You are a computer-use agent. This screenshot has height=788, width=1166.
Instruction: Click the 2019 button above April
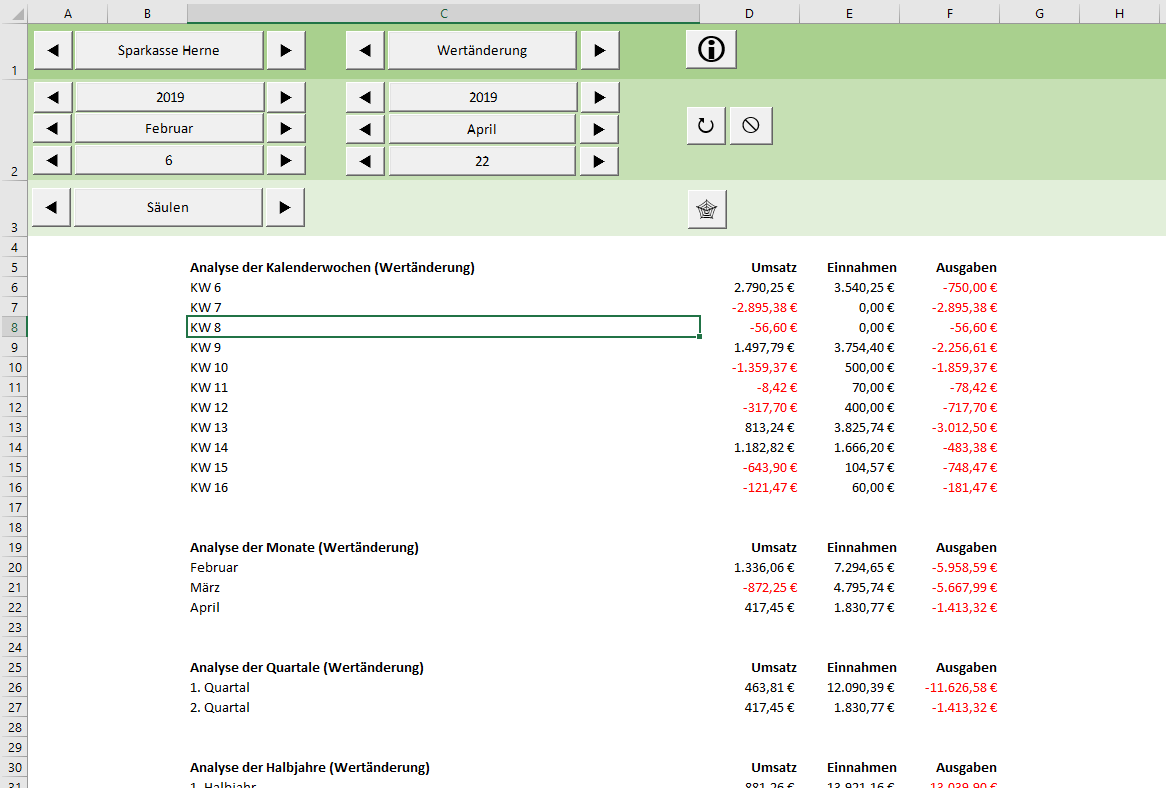(483, 97)
